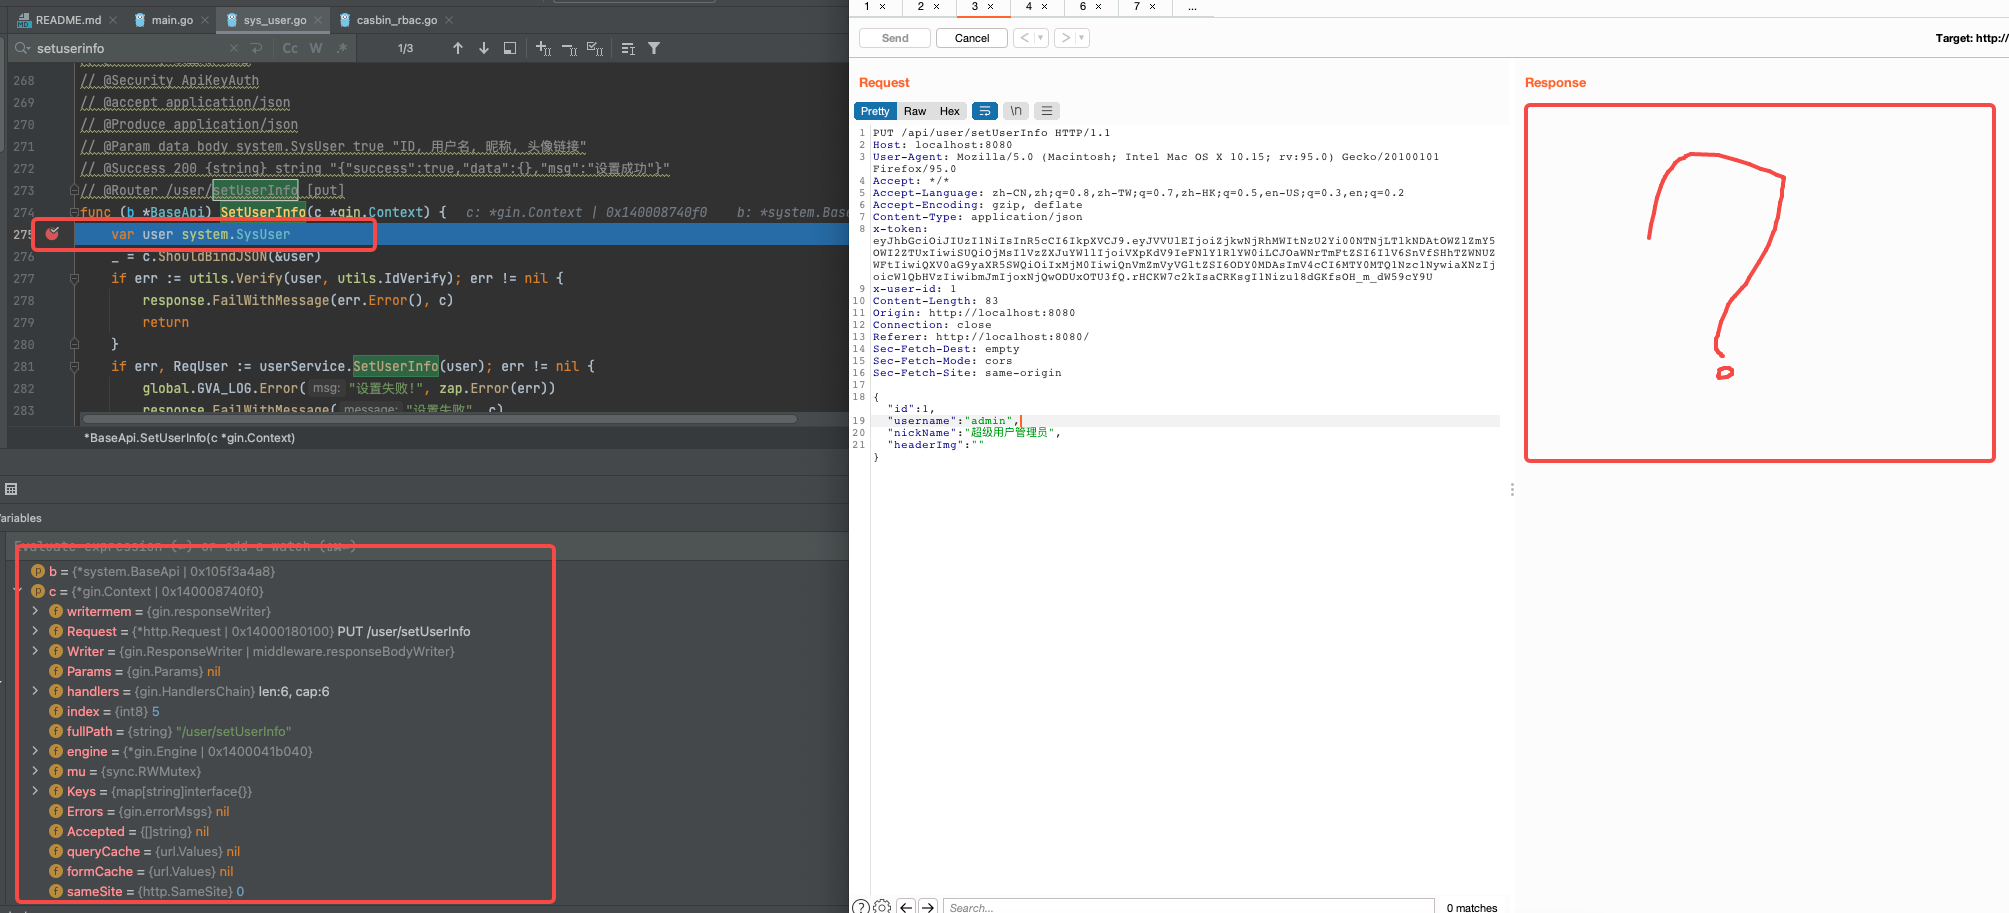Viewport: 2009px width, 913px height.
Task: Show more Repeater tabs via ellipsis
Action: 1192,7
